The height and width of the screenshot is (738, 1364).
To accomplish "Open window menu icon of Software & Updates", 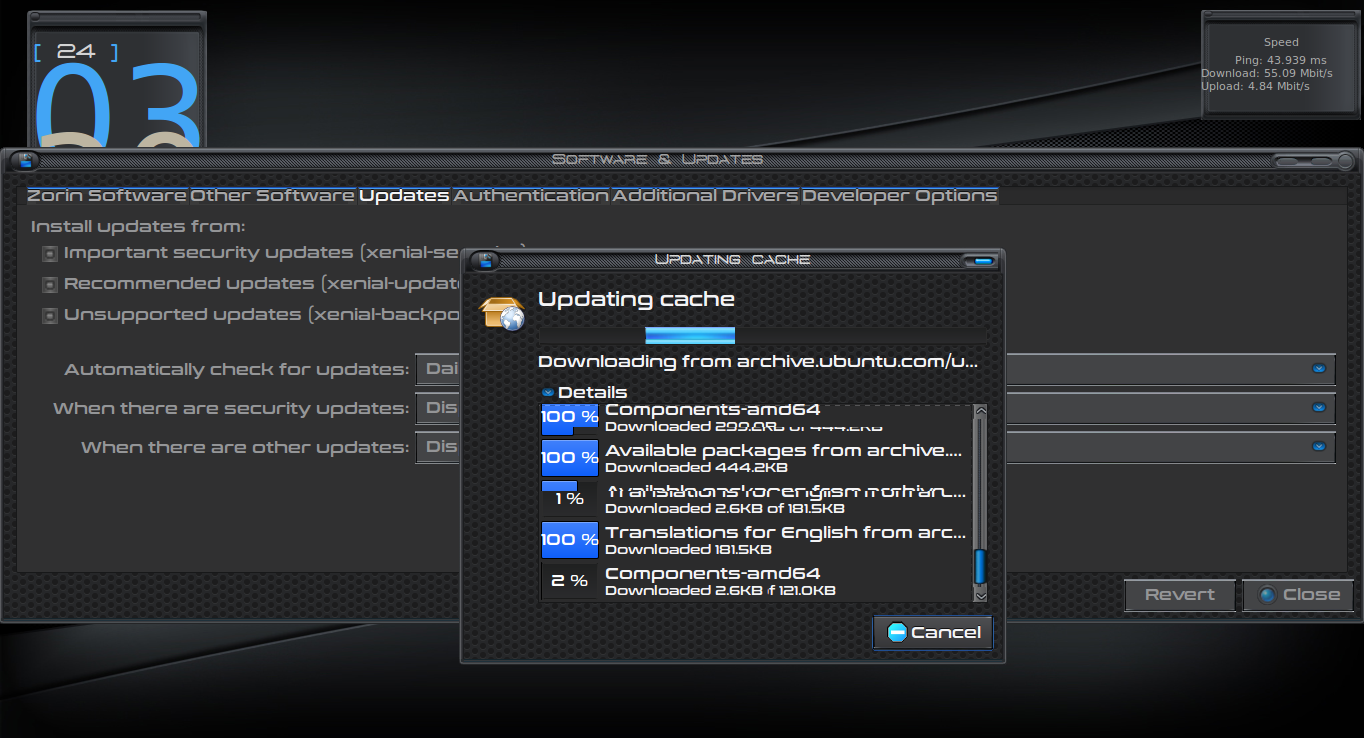I will point(24,160).
